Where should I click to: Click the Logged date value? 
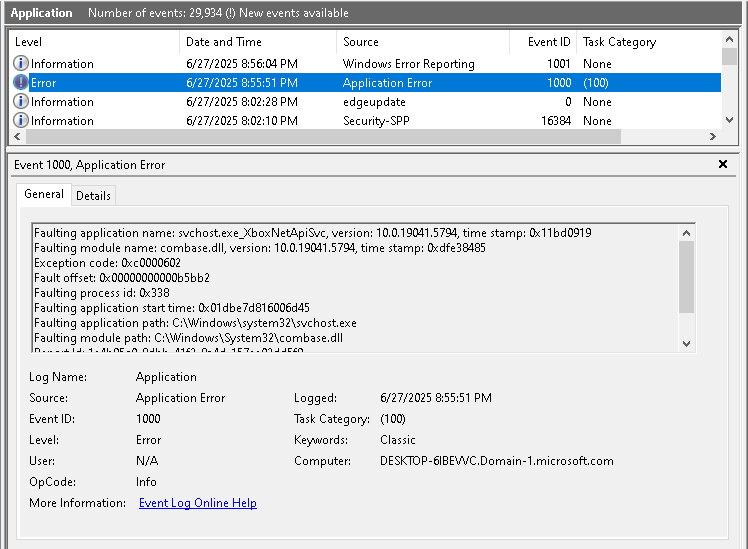(x=436, y=398)
